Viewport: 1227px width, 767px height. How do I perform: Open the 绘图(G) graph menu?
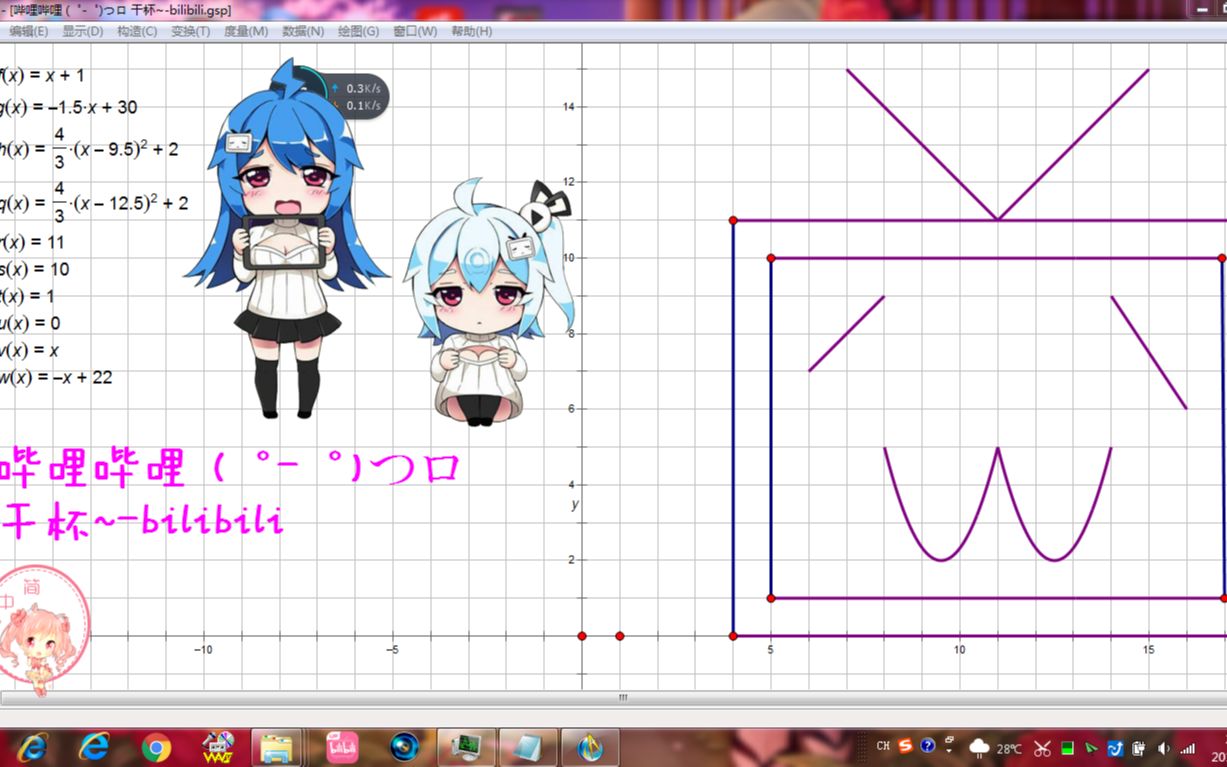point(358,31)
